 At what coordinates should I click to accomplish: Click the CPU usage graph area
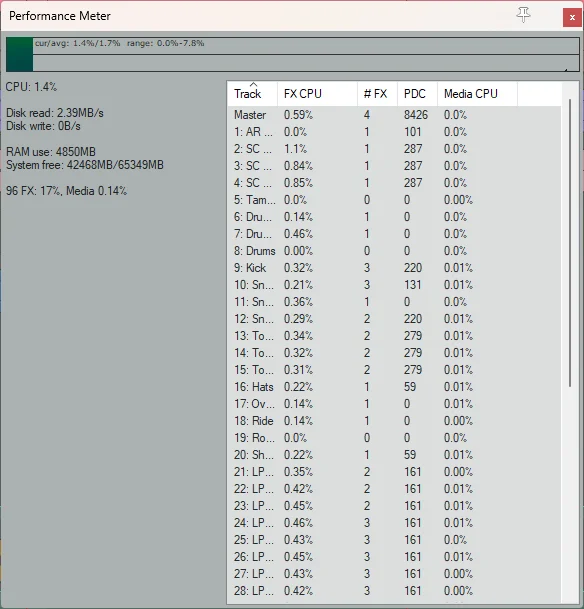coord(292,54)
